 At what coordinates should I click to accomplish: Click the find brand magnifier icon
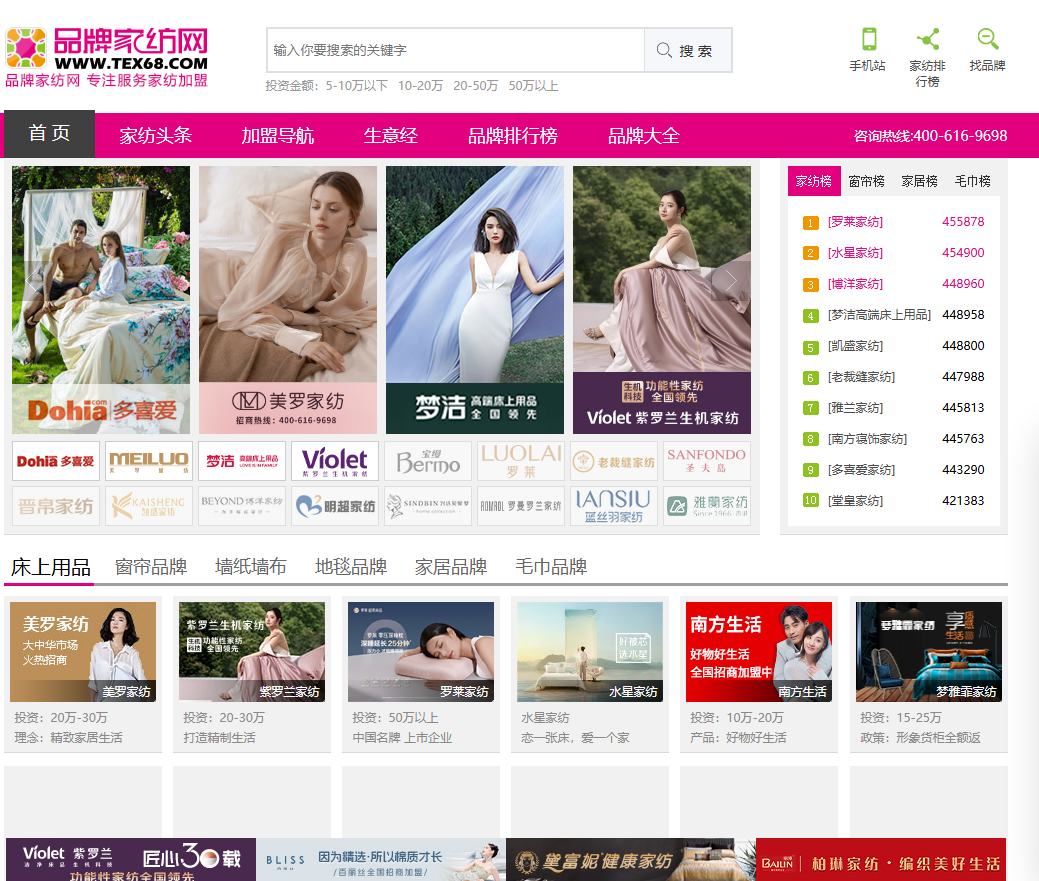pyautogui.click(x=987, y=40)
